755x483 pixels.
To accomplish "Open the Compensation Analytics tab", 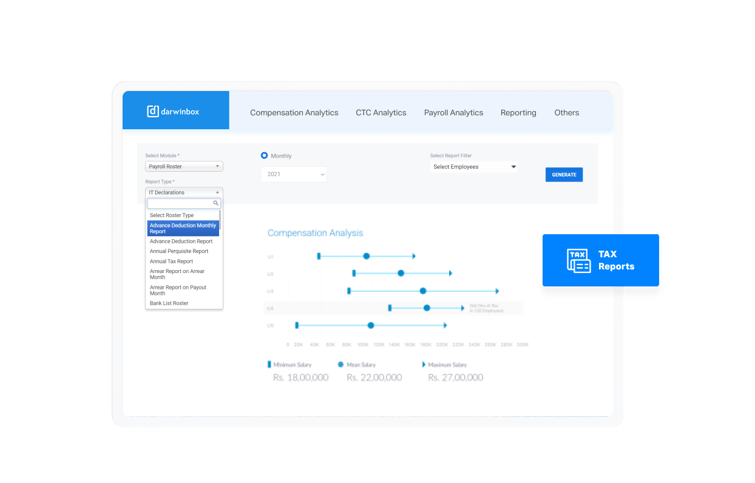I will [x=294, y=113].
